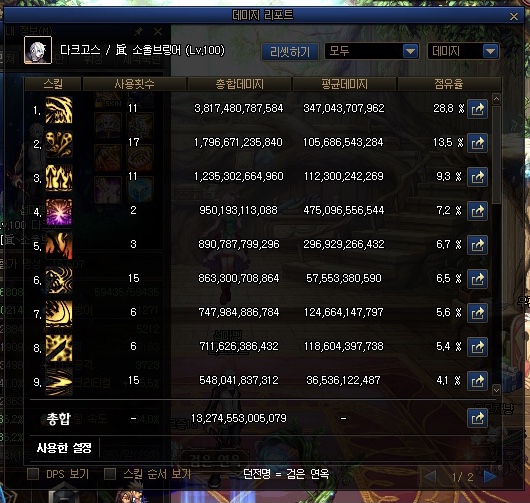Go to the next page arrow
Image resolution: width=530 pixels, height=503 pixels.
[x=490, y=476]
